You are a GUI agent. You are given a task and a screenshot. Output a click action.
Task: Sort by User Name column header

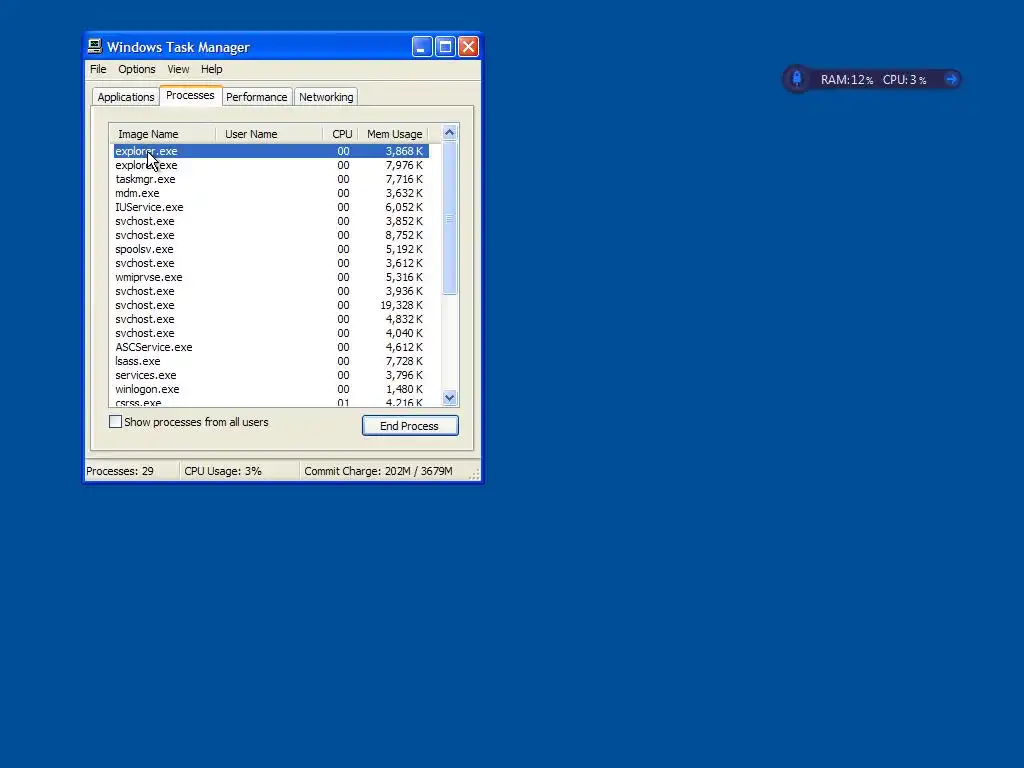click(268, 134)
